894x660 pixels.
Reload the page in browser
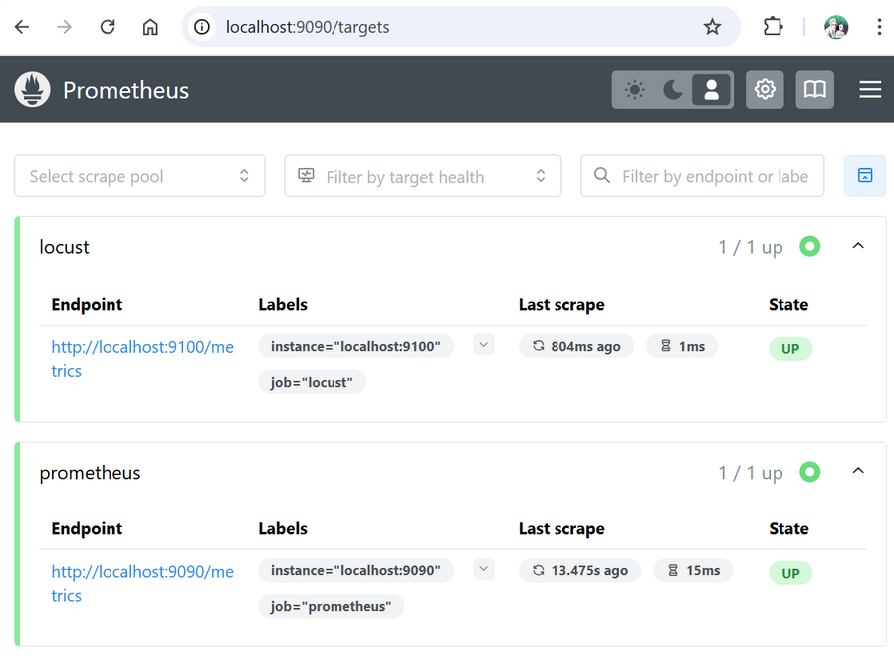pyautogui.click(x=107, y=27)
